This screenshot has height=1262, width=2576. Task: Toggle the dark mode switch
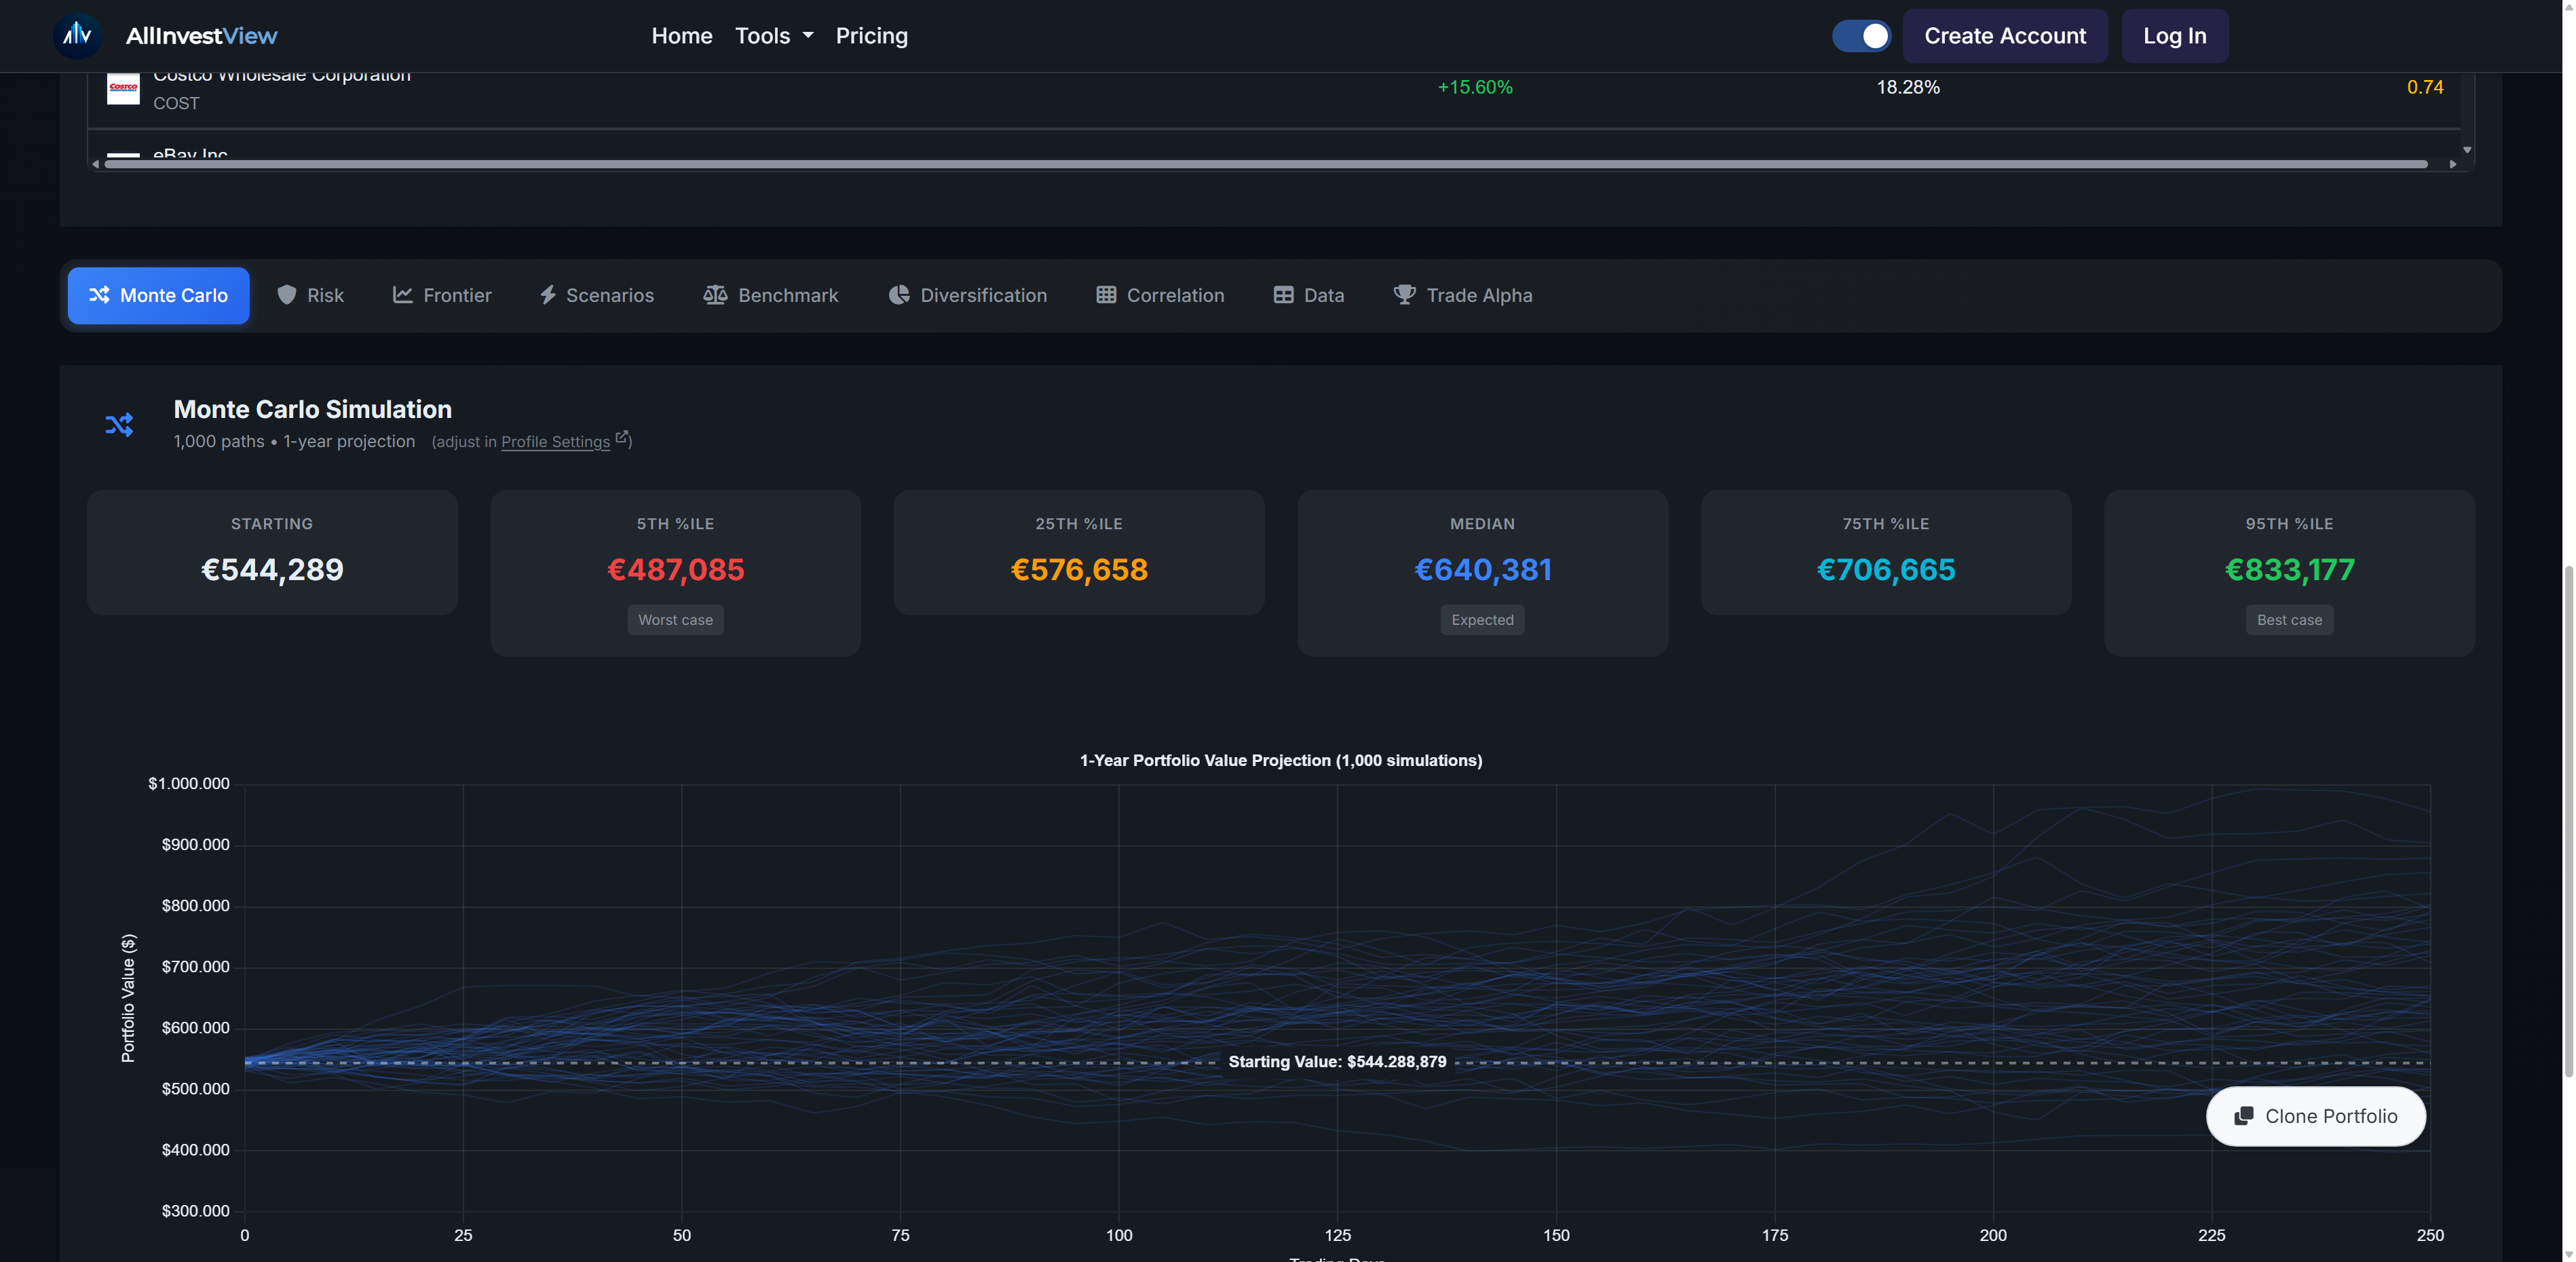click(x=1861, y=36)
